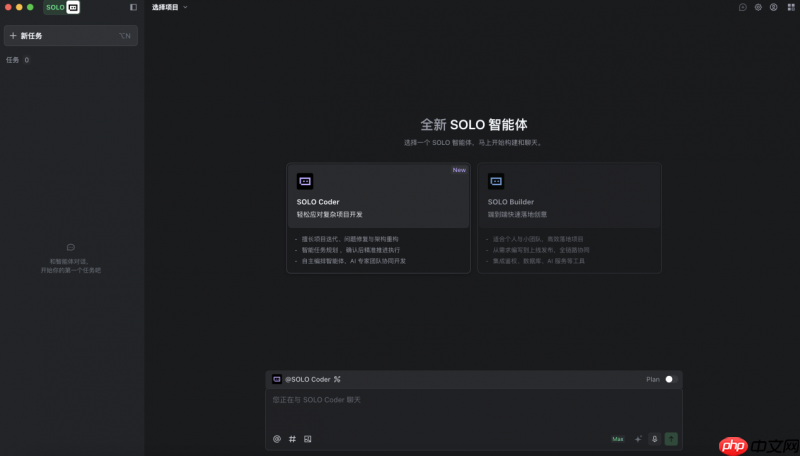Viewport: 800px width, 456px height.
Task: Click the green send arrow button
Action: coord(671,439)
